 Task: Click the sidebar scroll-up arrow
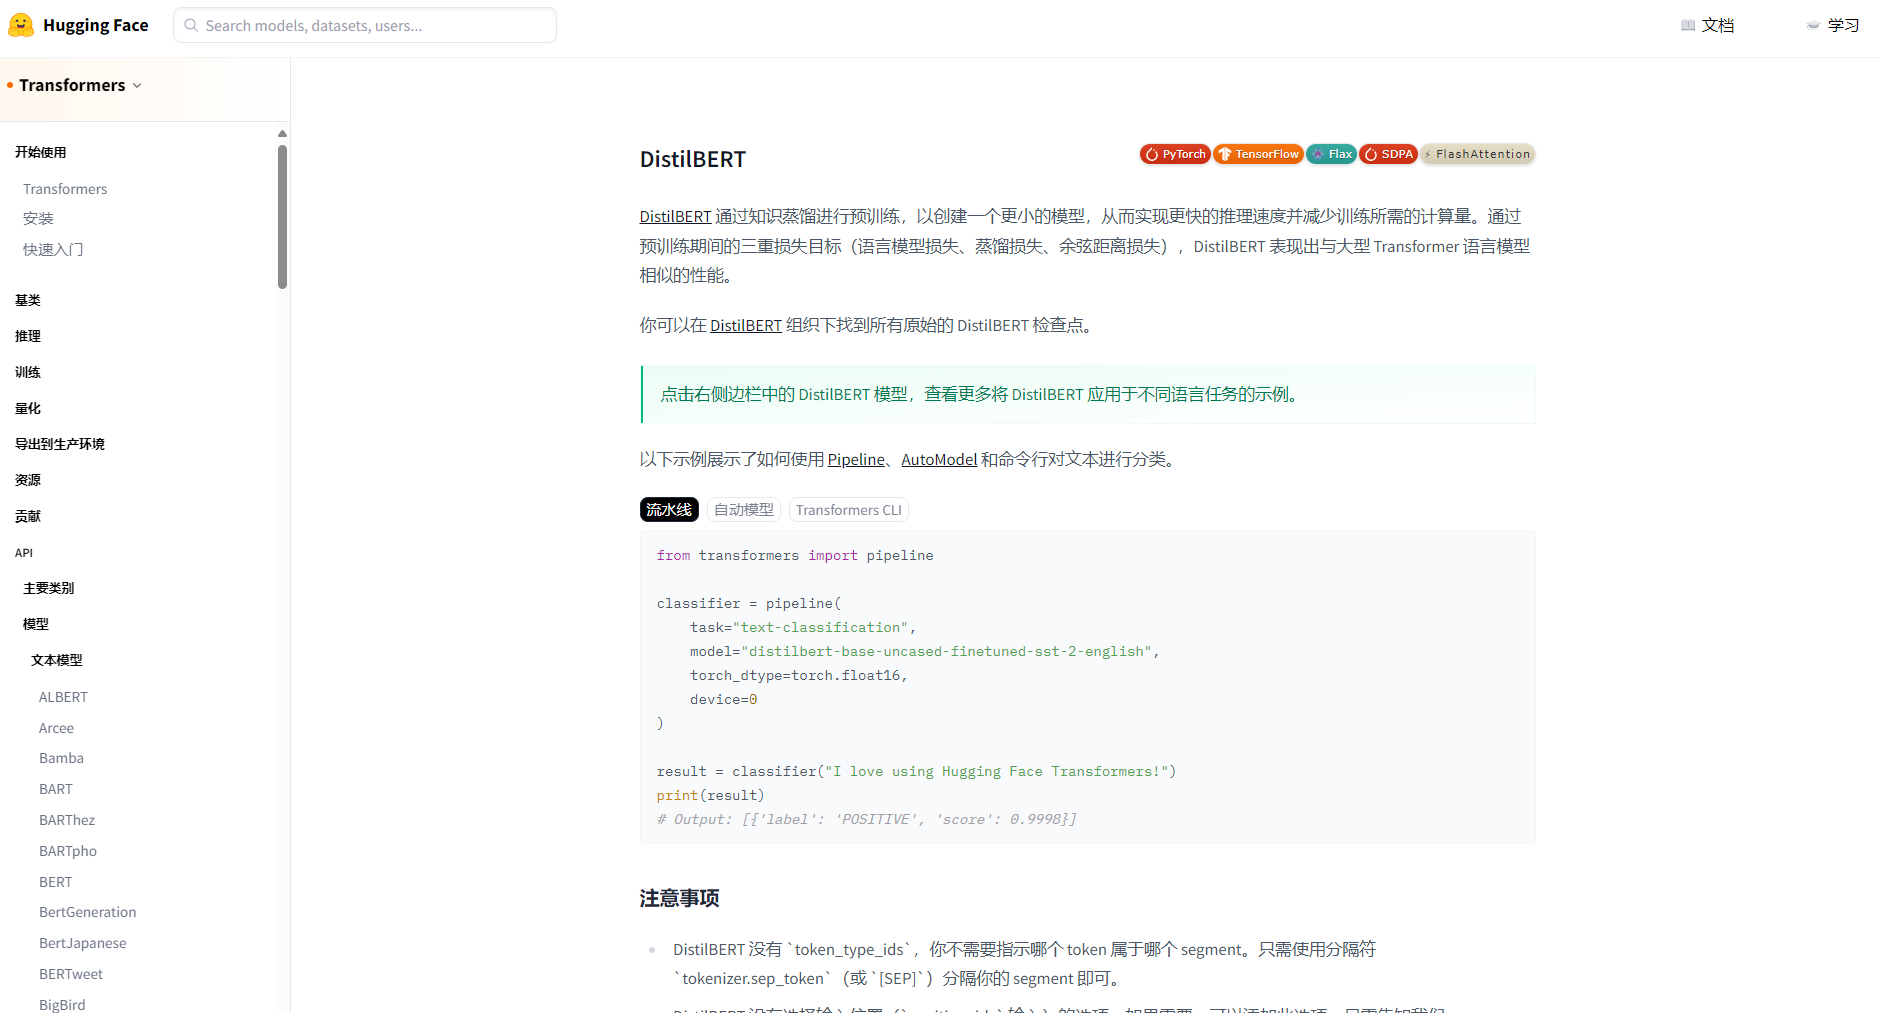point(282,133)
